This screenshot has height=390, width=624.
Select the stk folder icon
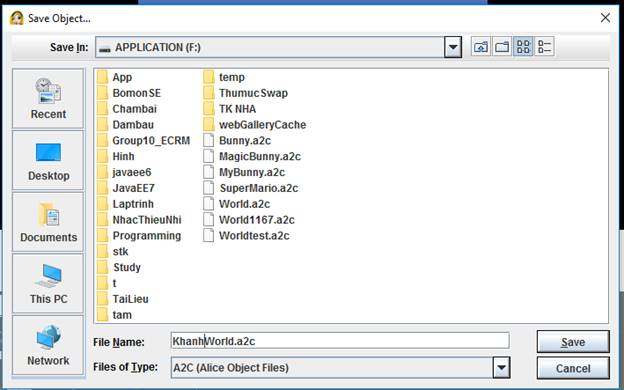(x=103, y=252)
